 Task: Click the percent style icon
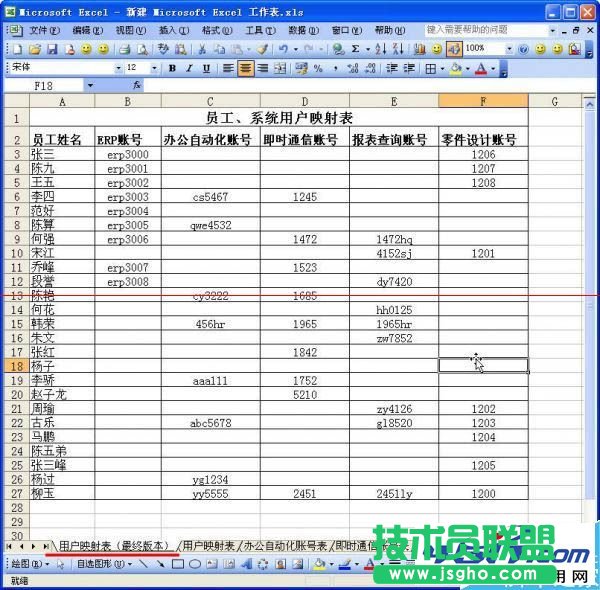click(318, 68)
